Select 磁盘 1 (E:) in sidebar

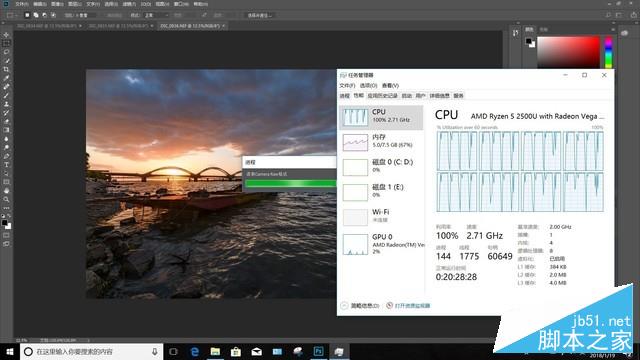(x=381, y=192)
